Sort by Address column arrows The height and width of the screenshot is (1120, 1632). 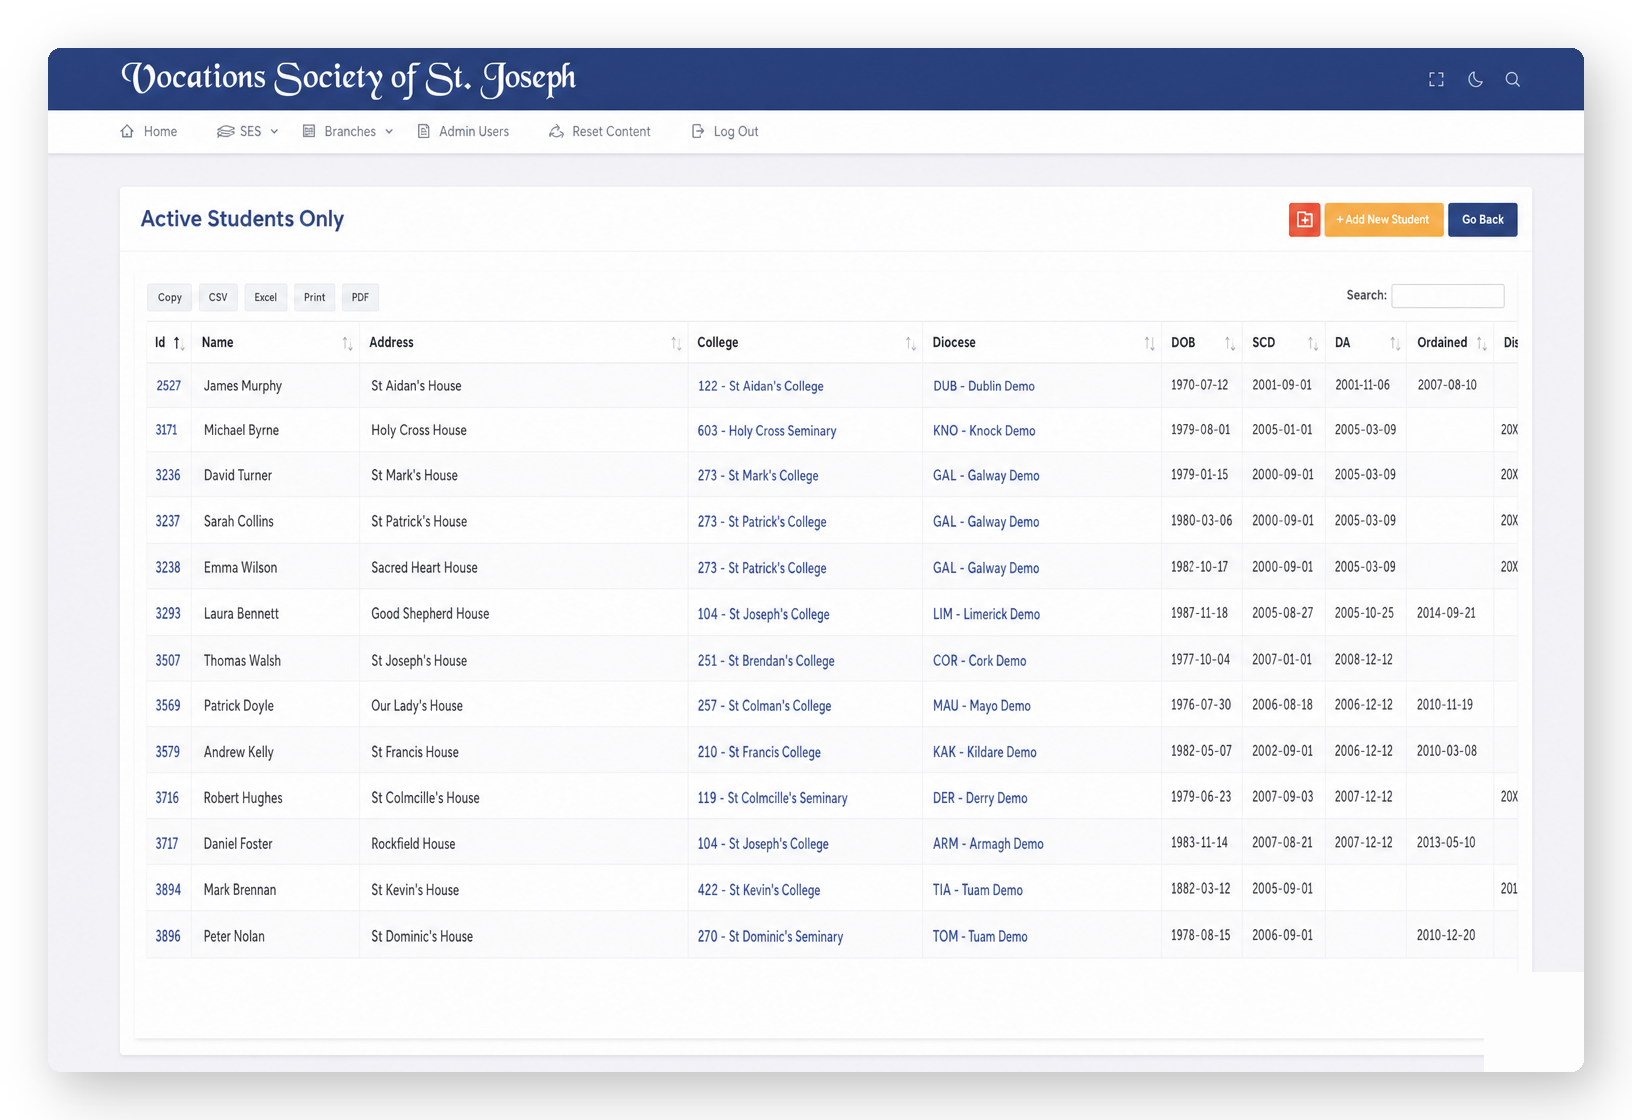(x=676, y=343)
